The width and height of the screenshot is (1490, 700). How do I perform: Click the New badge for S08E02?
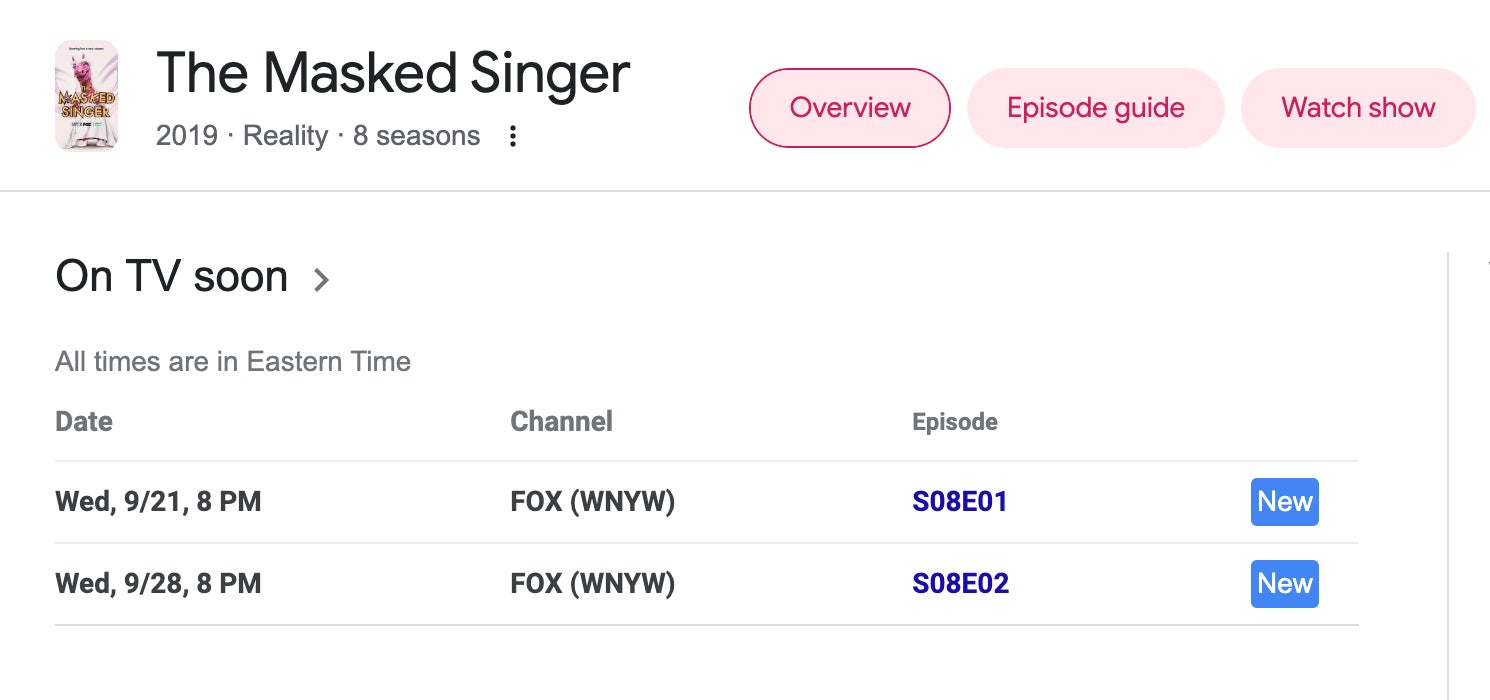pyautogui.click(x=1284, y=584)
